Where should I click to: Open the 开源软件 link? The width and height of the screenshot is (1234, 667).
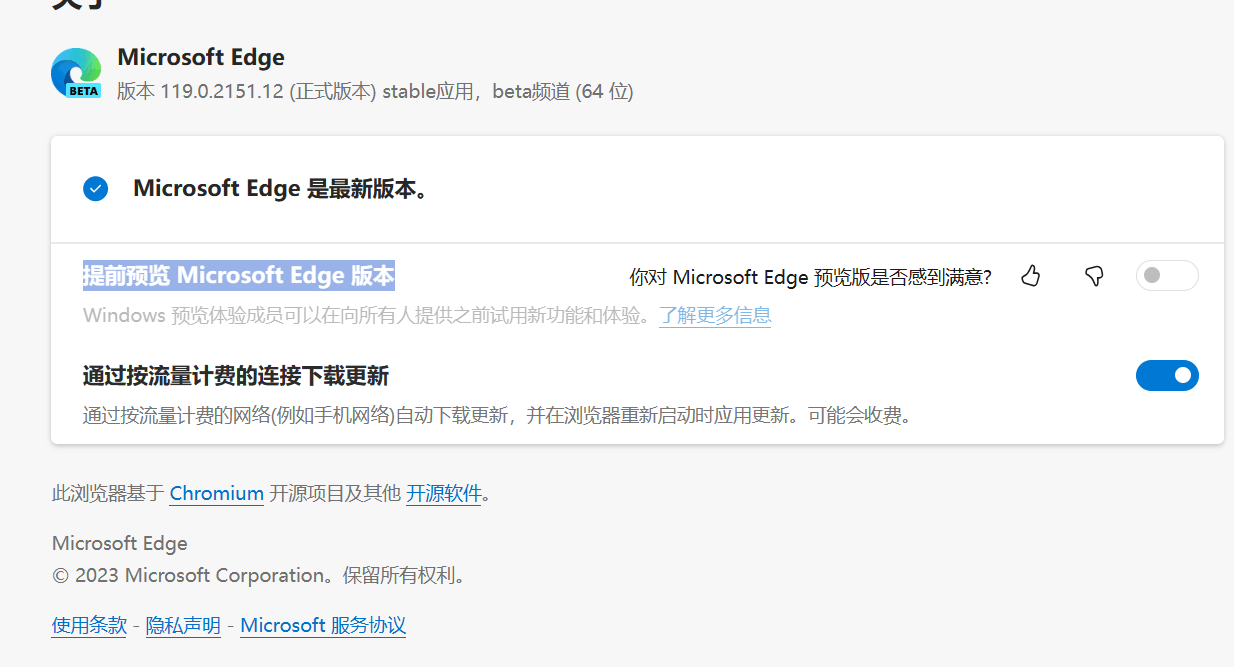point(444,493)
